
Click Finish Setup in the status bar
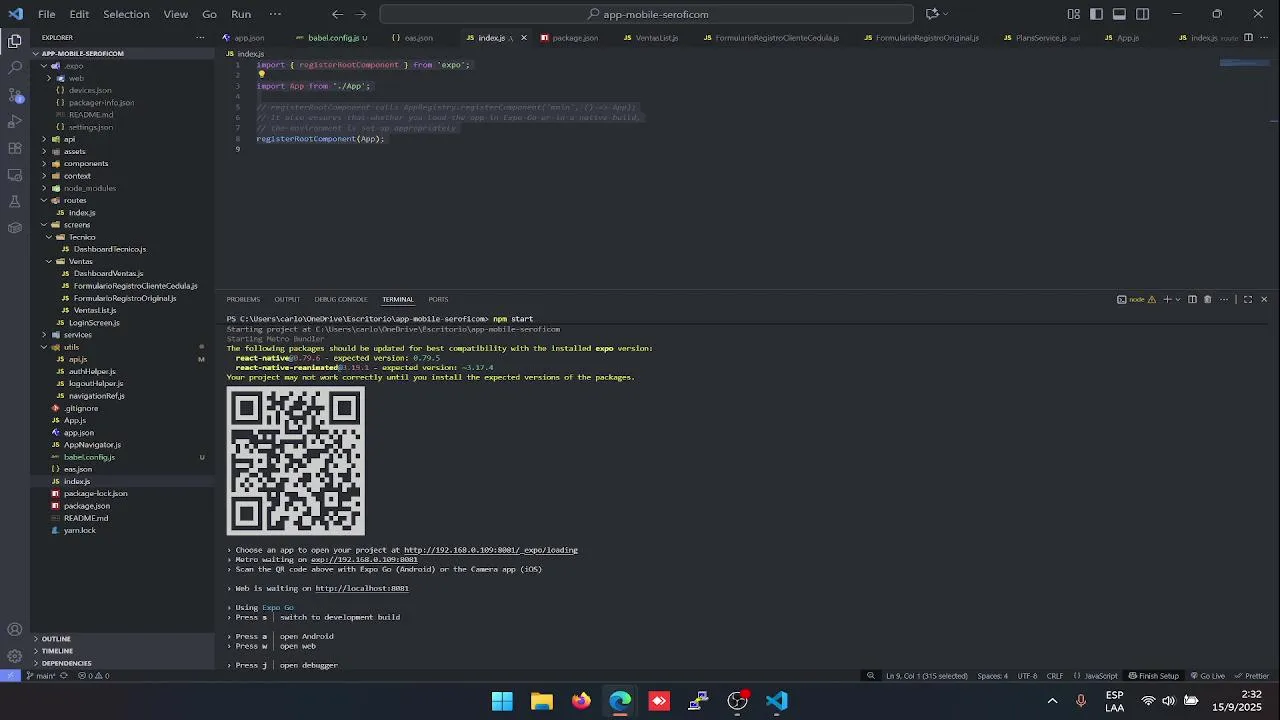click(1154, 676)
